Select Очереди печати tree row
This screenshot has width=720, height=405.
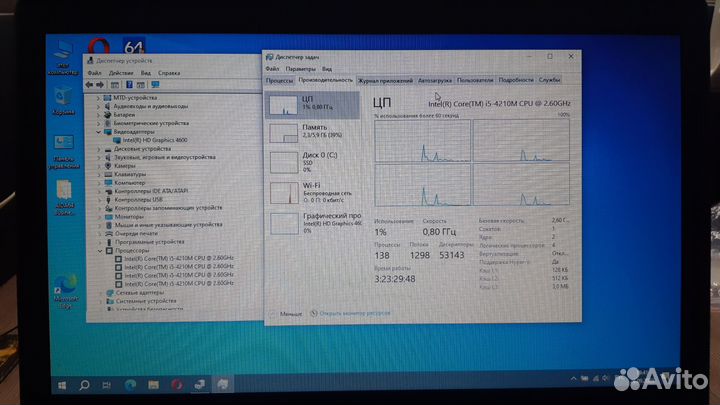[136, 234]
